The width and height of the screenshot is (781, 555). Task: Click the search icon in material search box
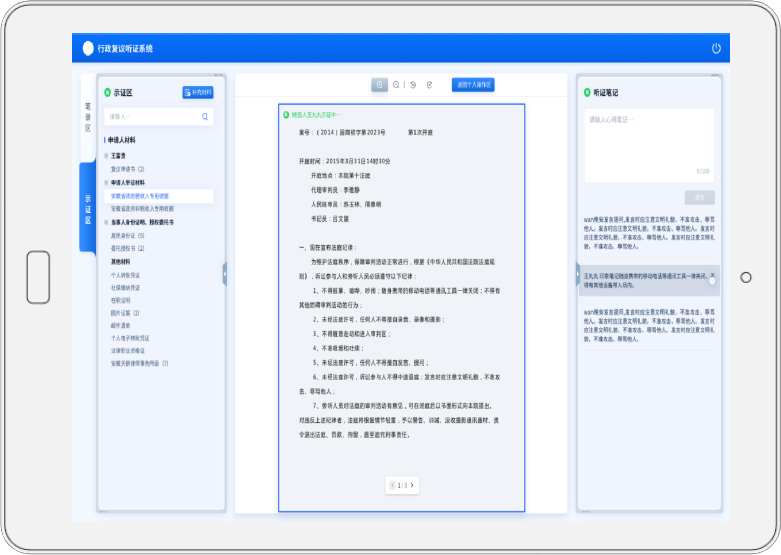tap(205, 117)
